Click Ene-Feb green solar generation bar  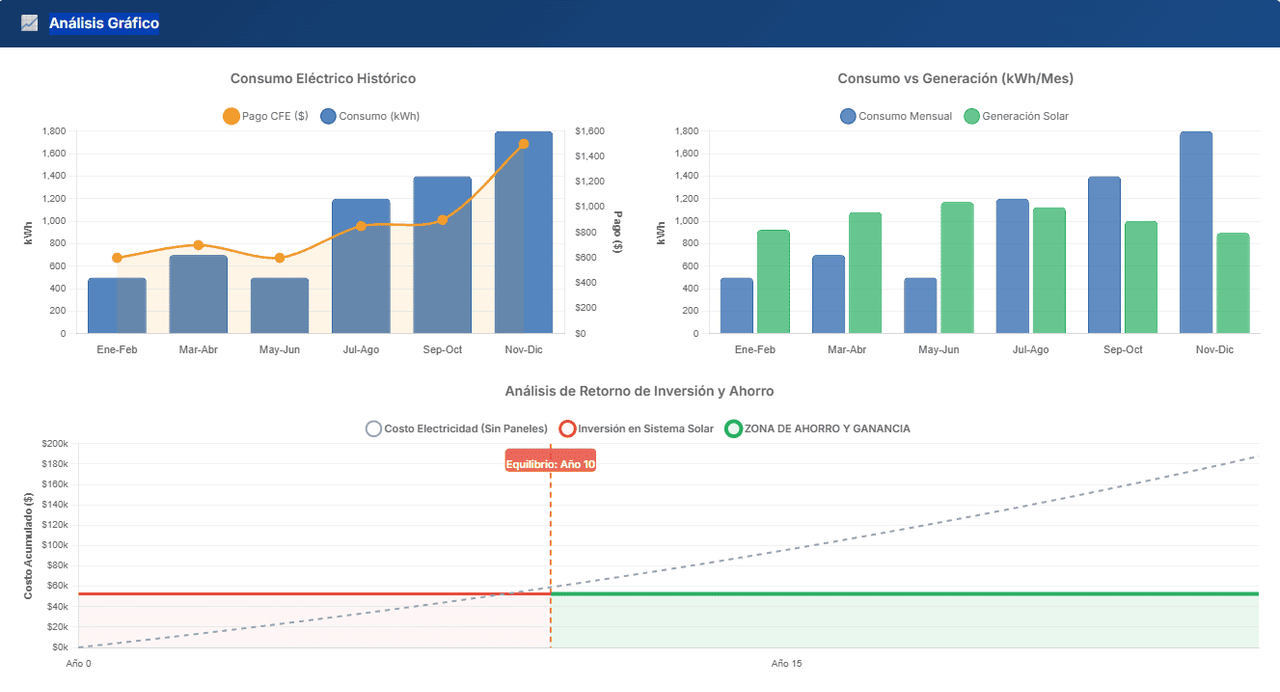coord(773,282)
